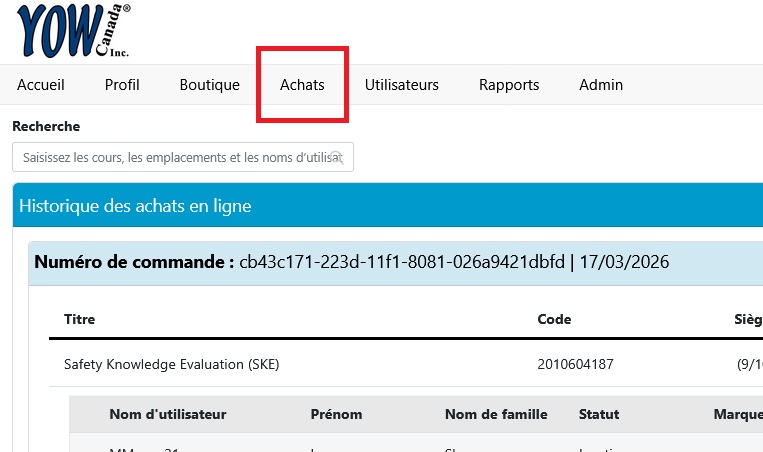
Task: Click the magnifying glass search icon
Action: 336,157
